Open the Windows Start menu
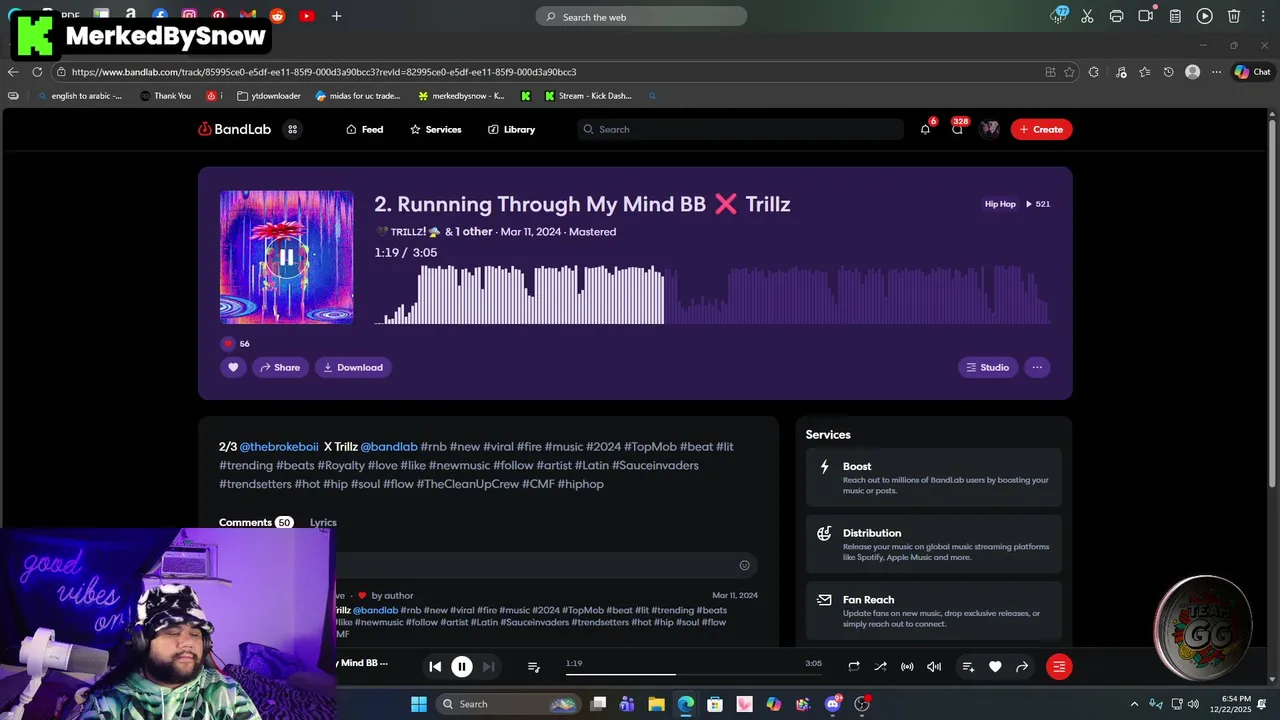 coord(418,704)
